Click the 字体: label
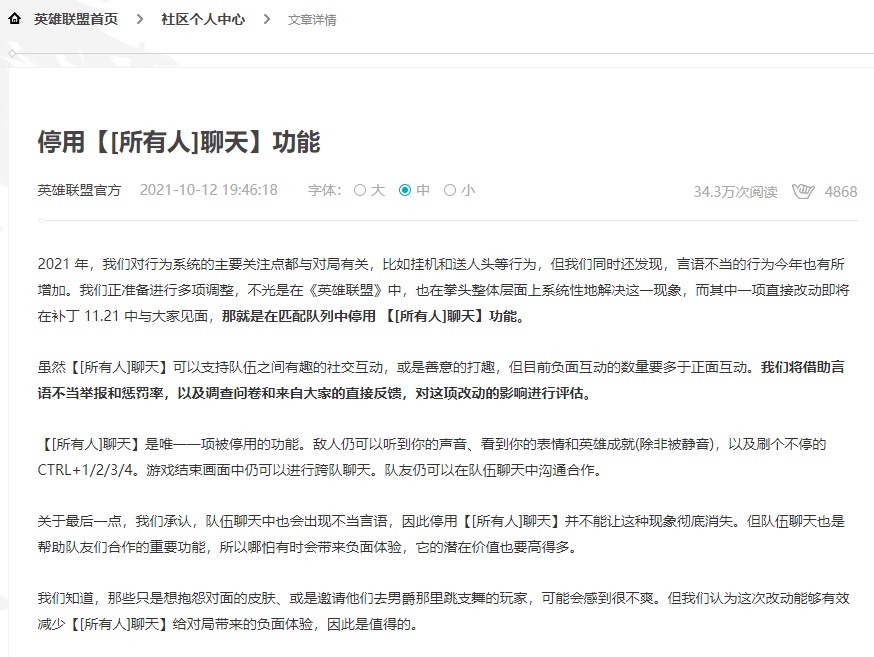Image resolution: width=874 pixels, height=657 pixels. [324, 191]
